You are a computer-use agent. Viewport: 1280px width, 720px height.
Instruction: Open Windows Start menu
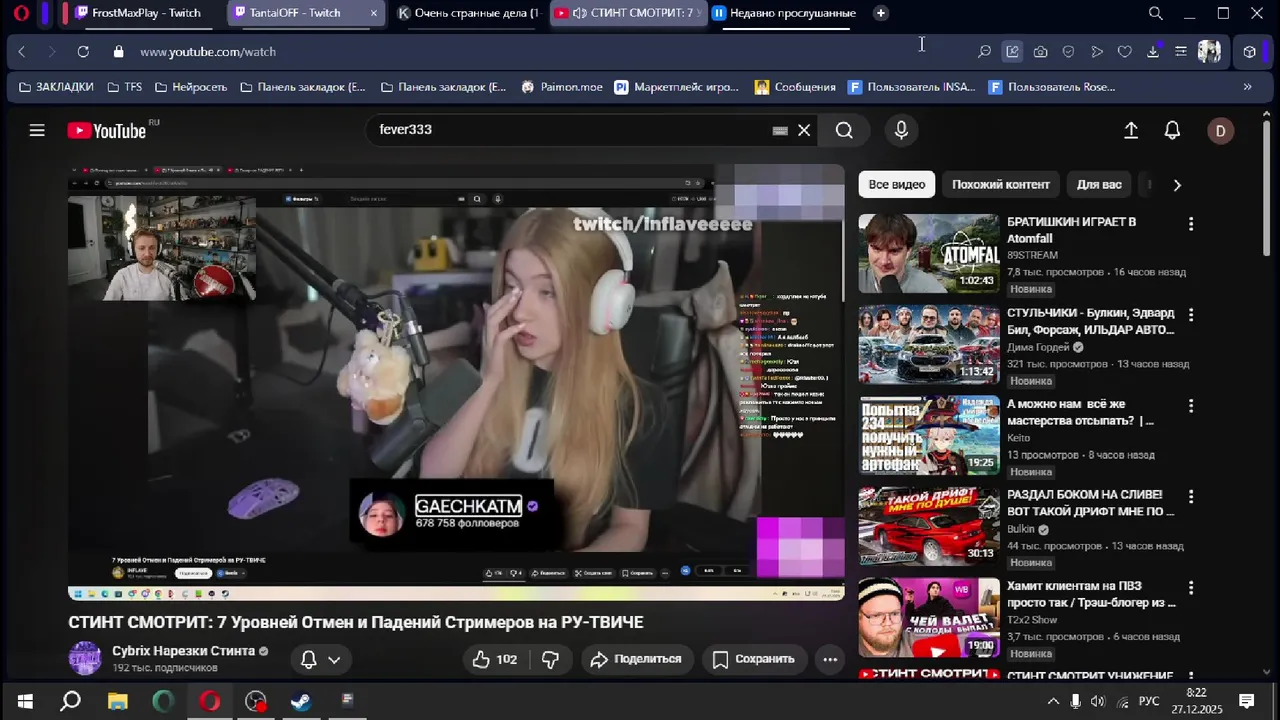pos(24,701)
